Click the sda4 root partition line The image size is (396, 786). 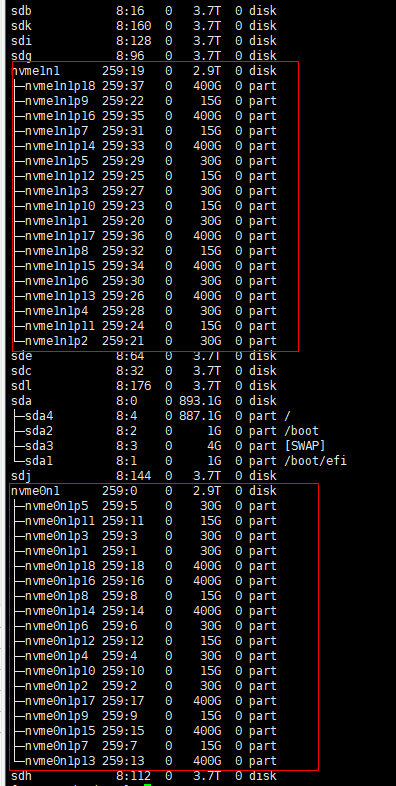[x=151, y=416]
